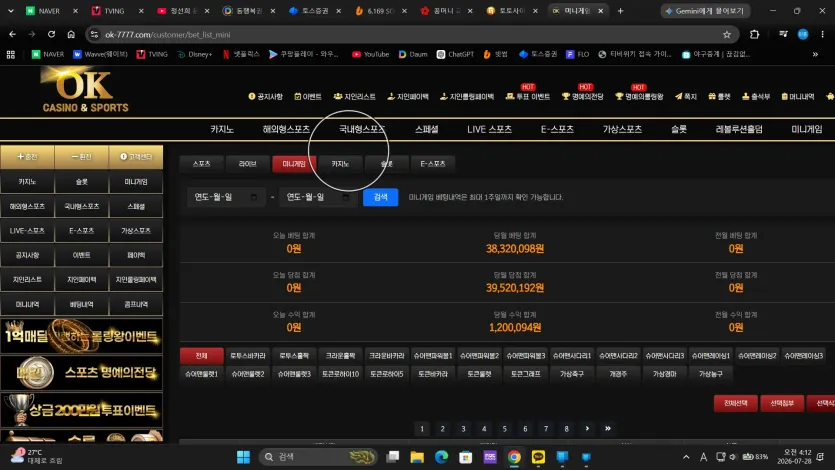
Task: Open sidebar 콤프내역 button
Action: pyautogui.click(x=136, y=304)
